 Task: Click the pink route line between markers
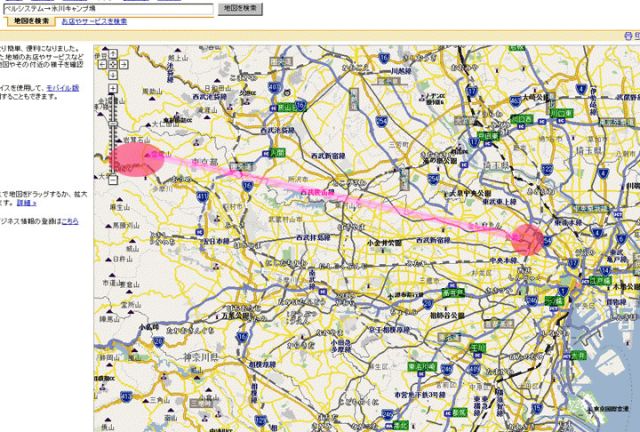tap(330, 195)
